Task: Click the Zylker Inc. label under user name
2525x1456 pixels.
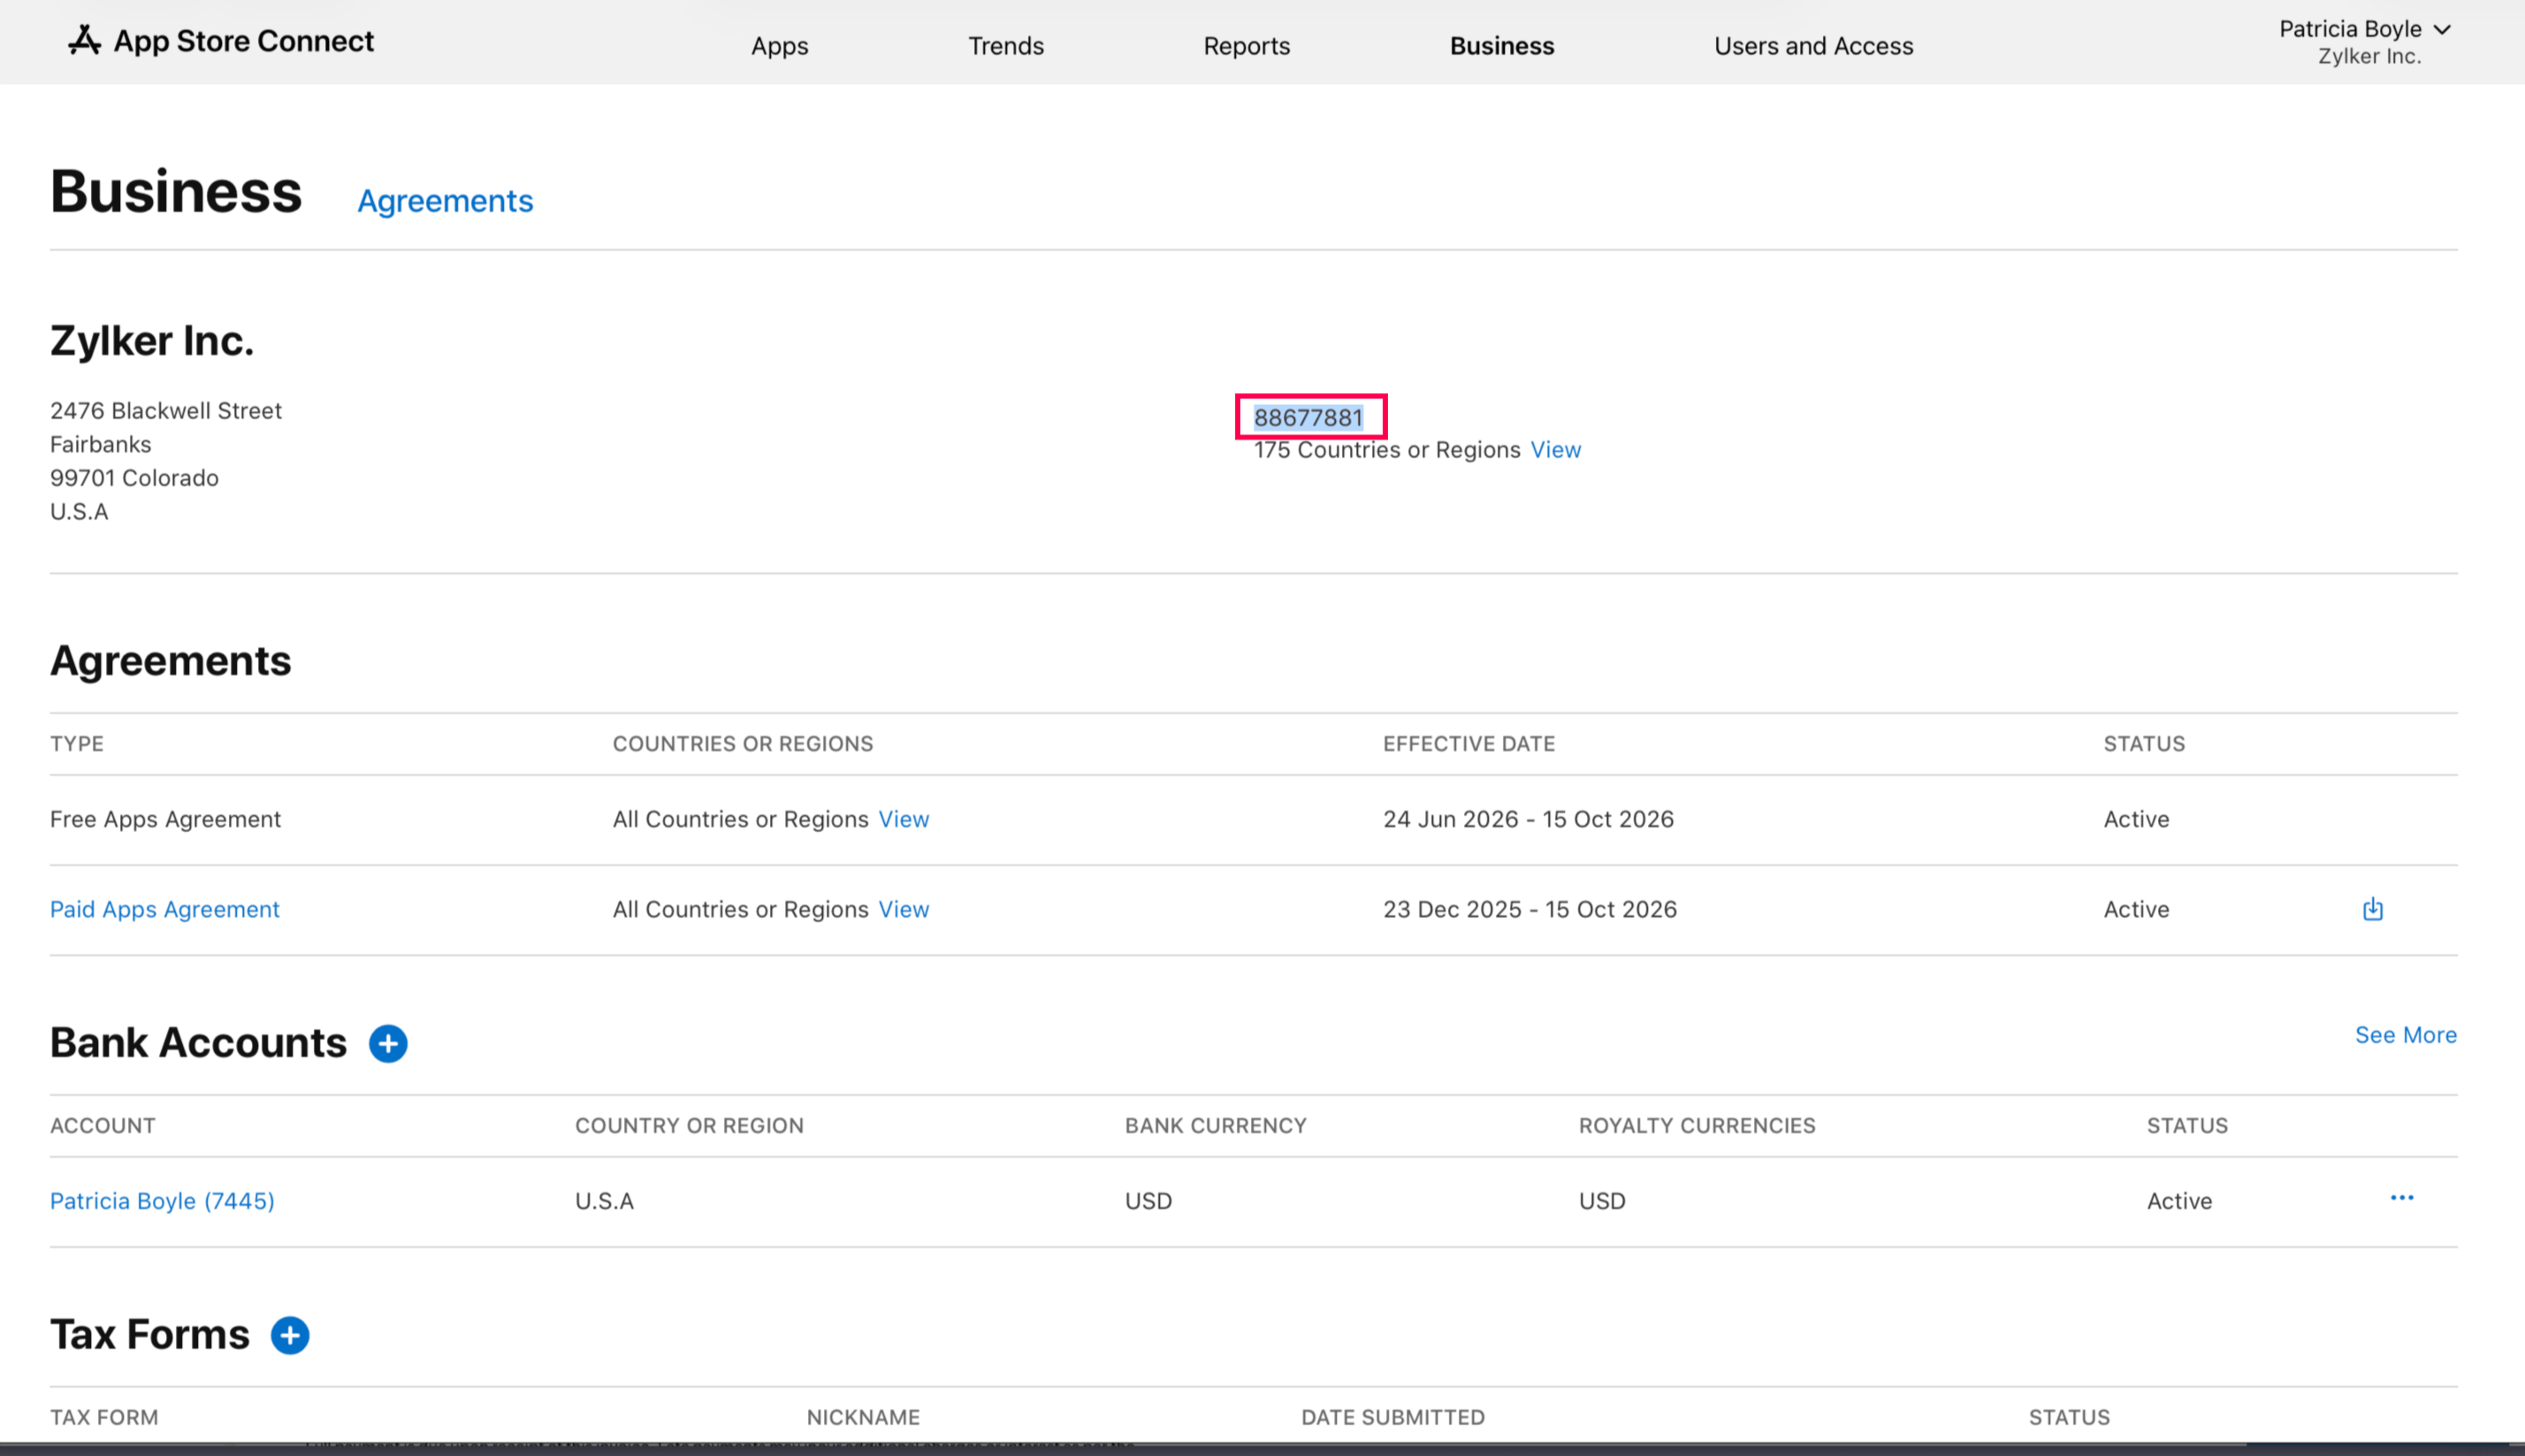Action: 2370,57
